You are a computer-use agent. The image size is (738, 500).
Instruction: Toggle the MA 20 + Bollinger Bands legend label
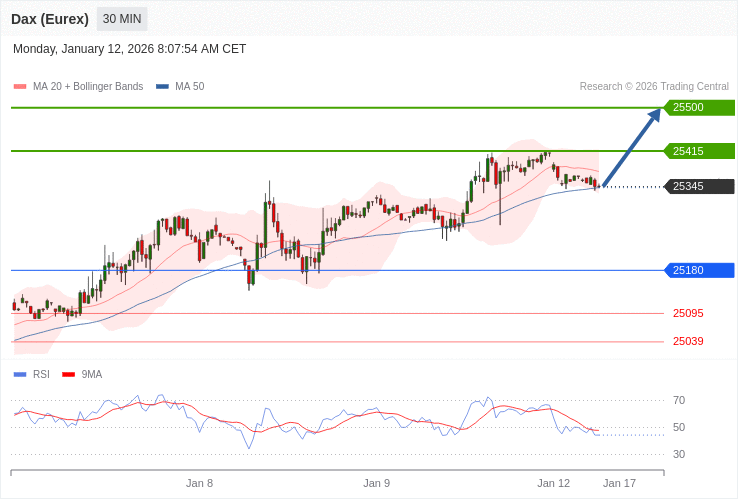click(88, 87)
